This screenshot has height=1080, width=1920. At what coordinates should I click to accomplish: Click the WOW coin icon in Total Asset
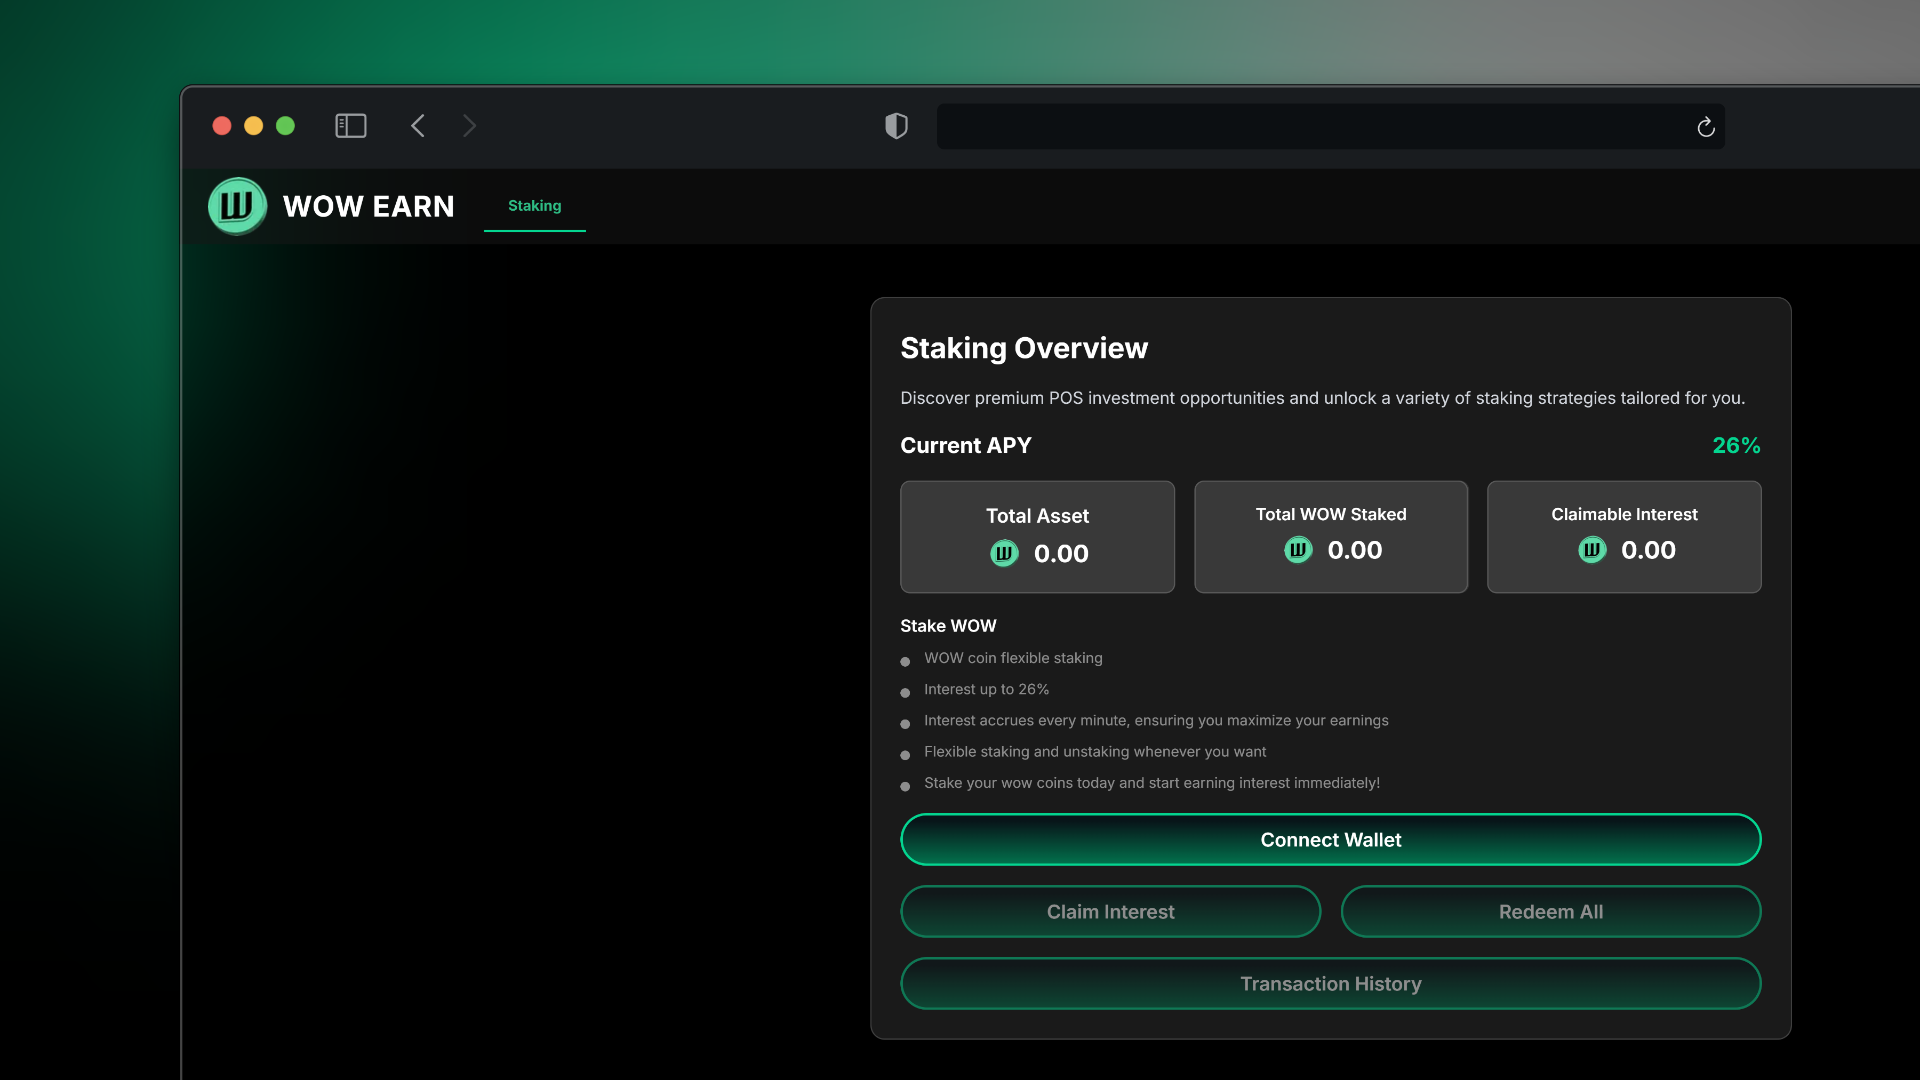1004,553
